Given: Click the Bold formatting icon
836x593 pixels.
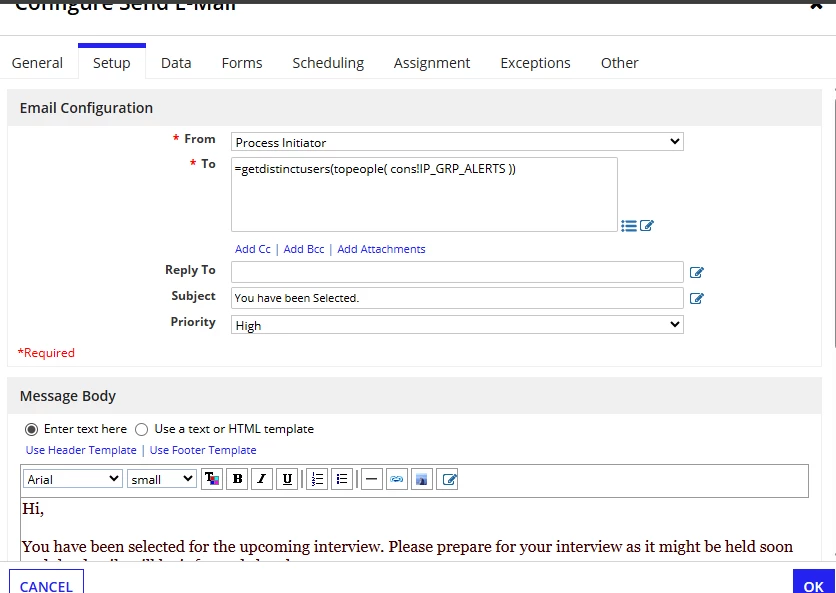Looking at the screenshot, I should tap(237, 479).
